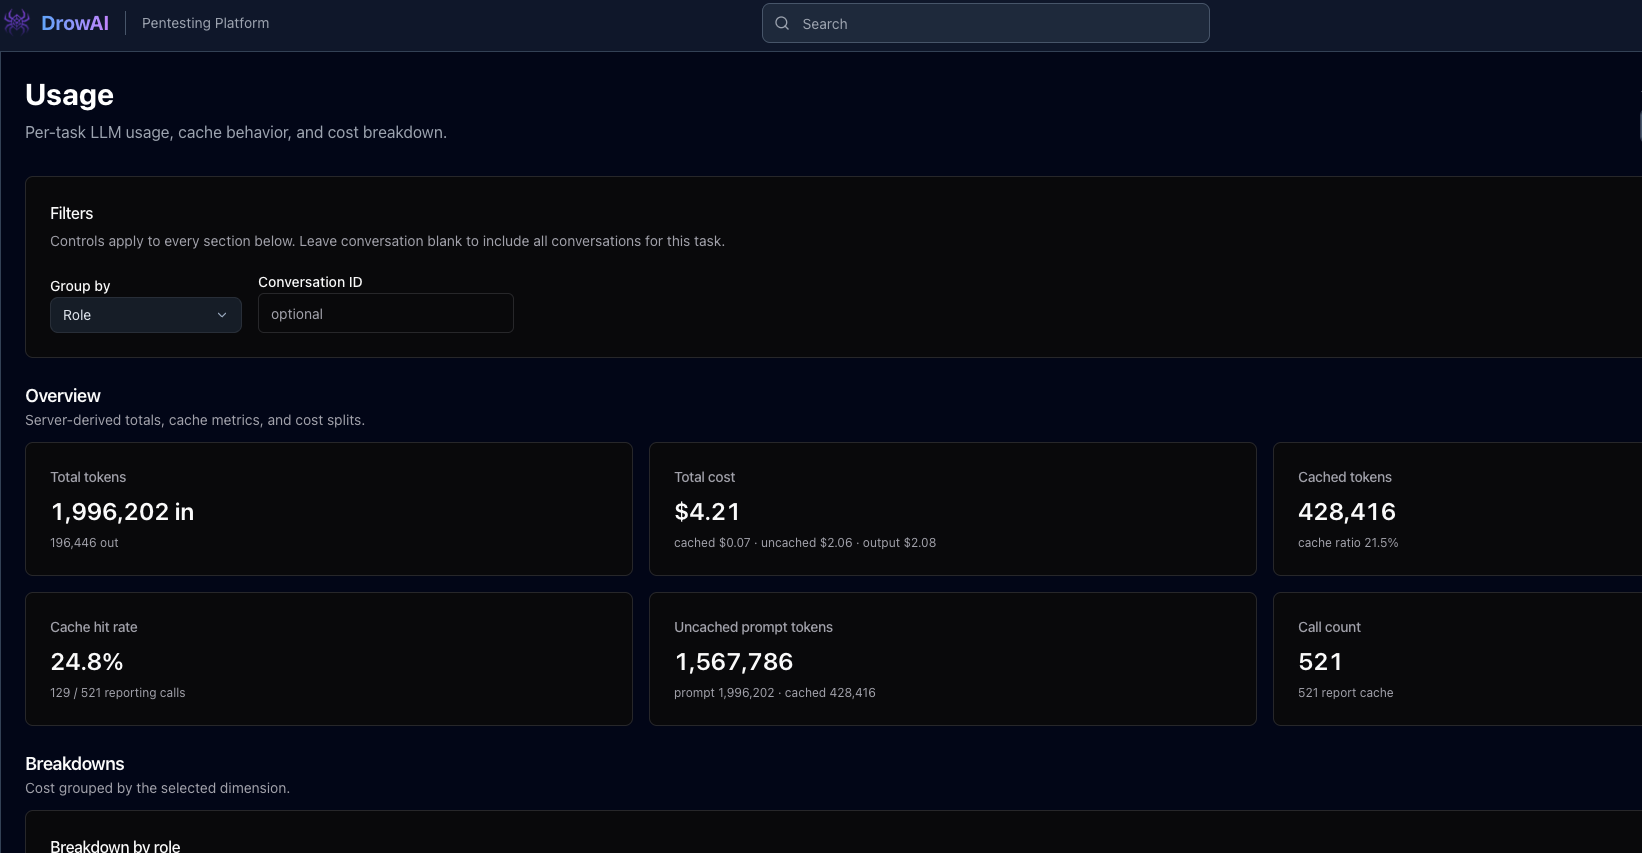The width and height of the screenshot is (1642, 853).
Task: Click the Cached tokens 428,416 card
Action: coord(1457,509)
